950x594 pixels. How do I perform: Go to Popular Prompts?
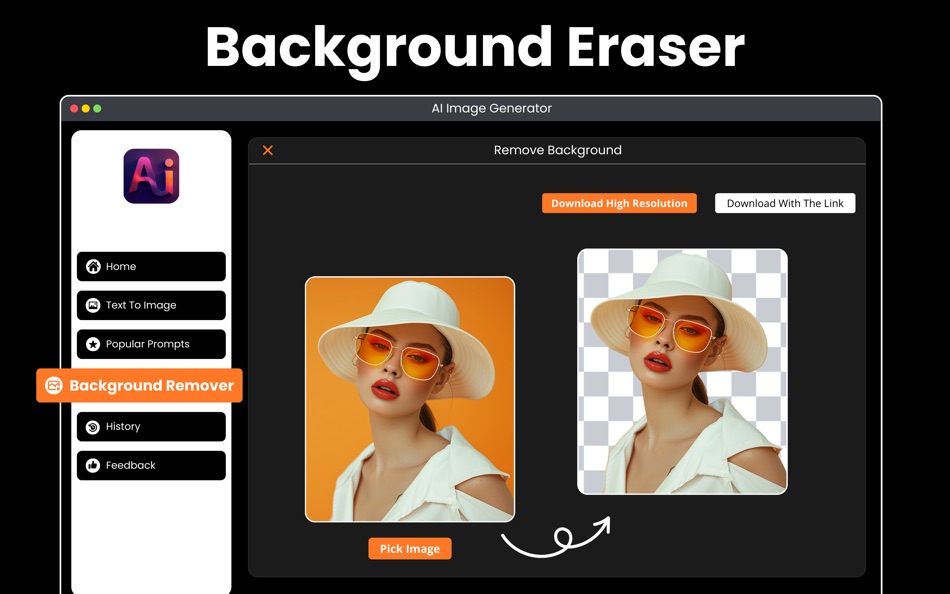coord(151,344)
